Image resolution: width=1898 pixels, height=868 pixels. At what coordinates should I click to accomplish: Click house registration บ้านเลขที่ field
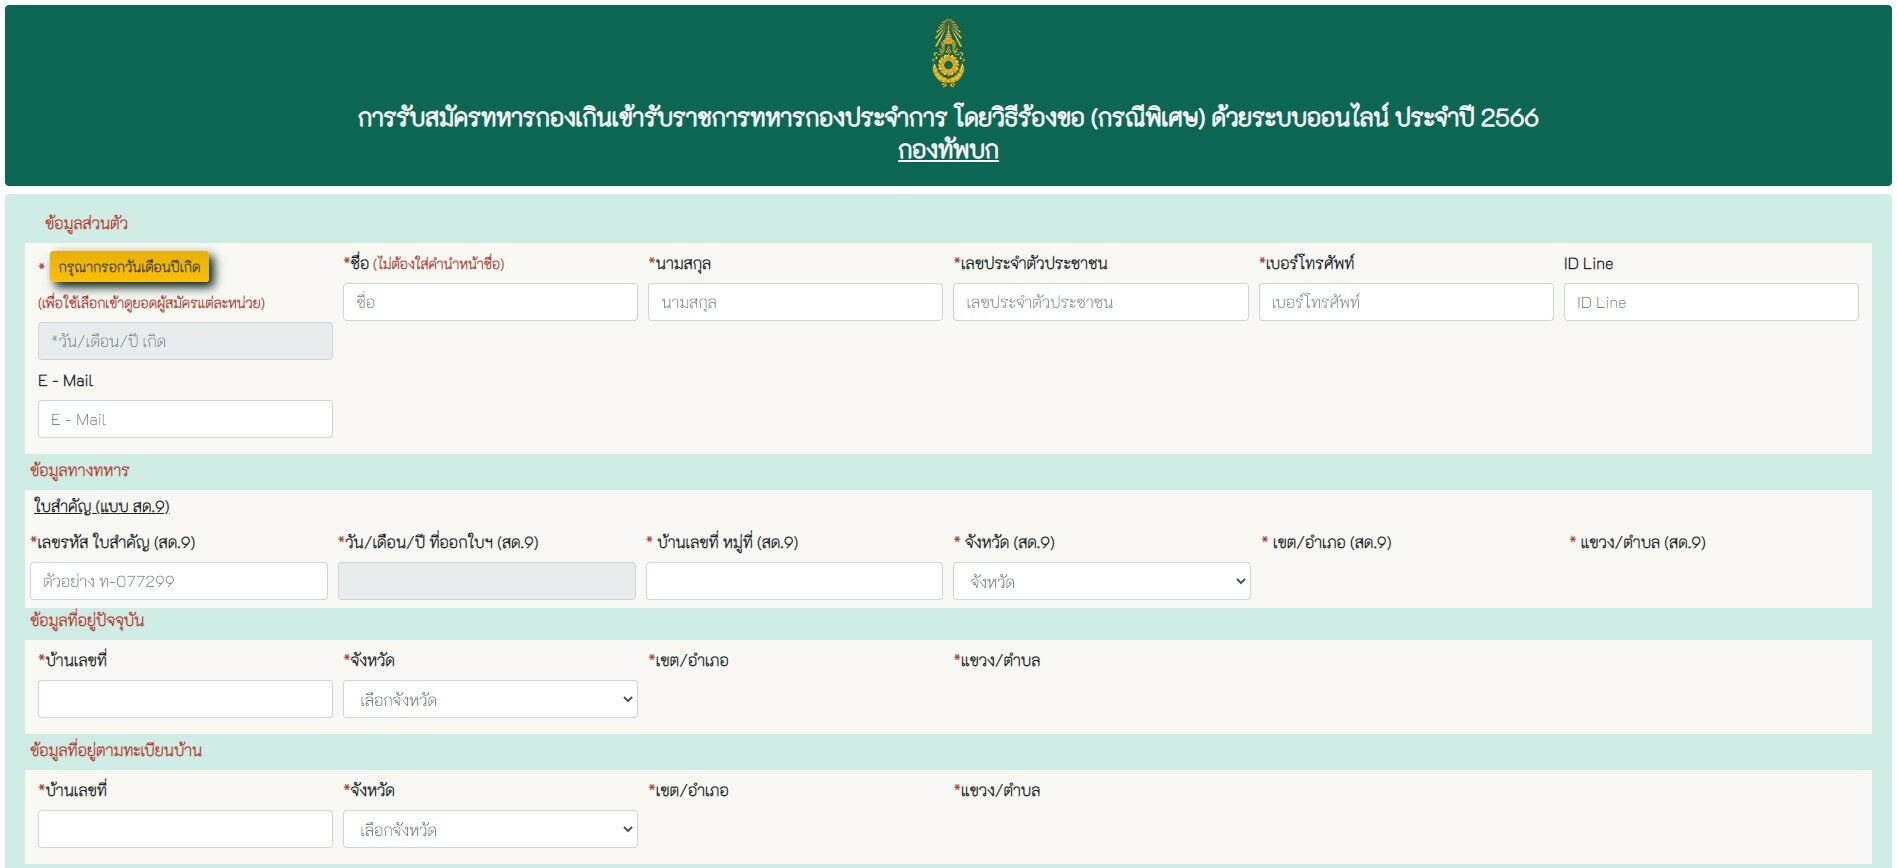[185, 829]
